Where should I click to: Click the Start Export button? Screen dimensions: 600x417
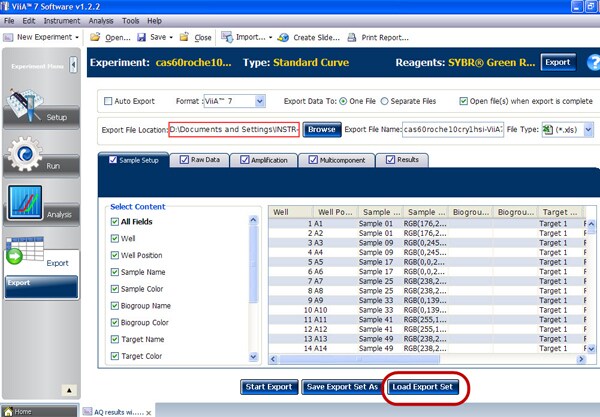click(x=269, y=387)
